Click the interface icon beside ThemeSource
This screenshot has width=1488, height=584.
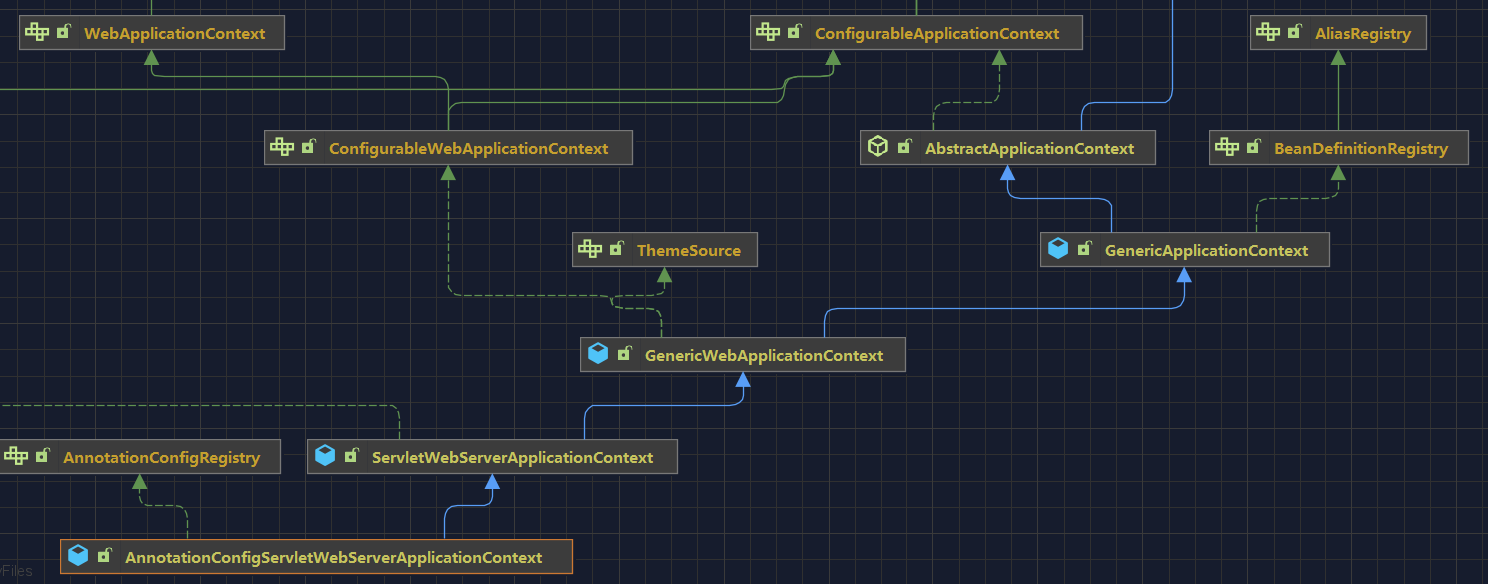coord(589,249)
